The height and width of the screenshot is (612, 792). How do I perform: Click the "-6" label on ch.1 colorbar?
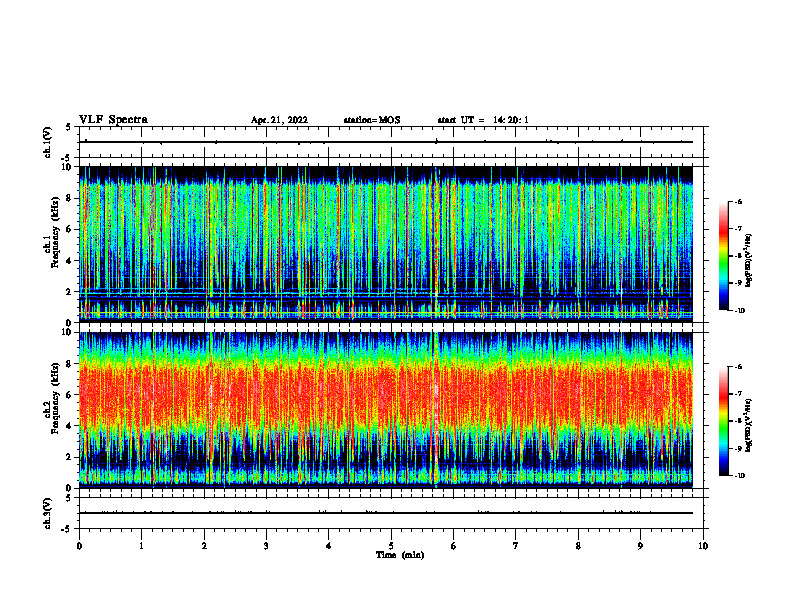tap(738, 202)
